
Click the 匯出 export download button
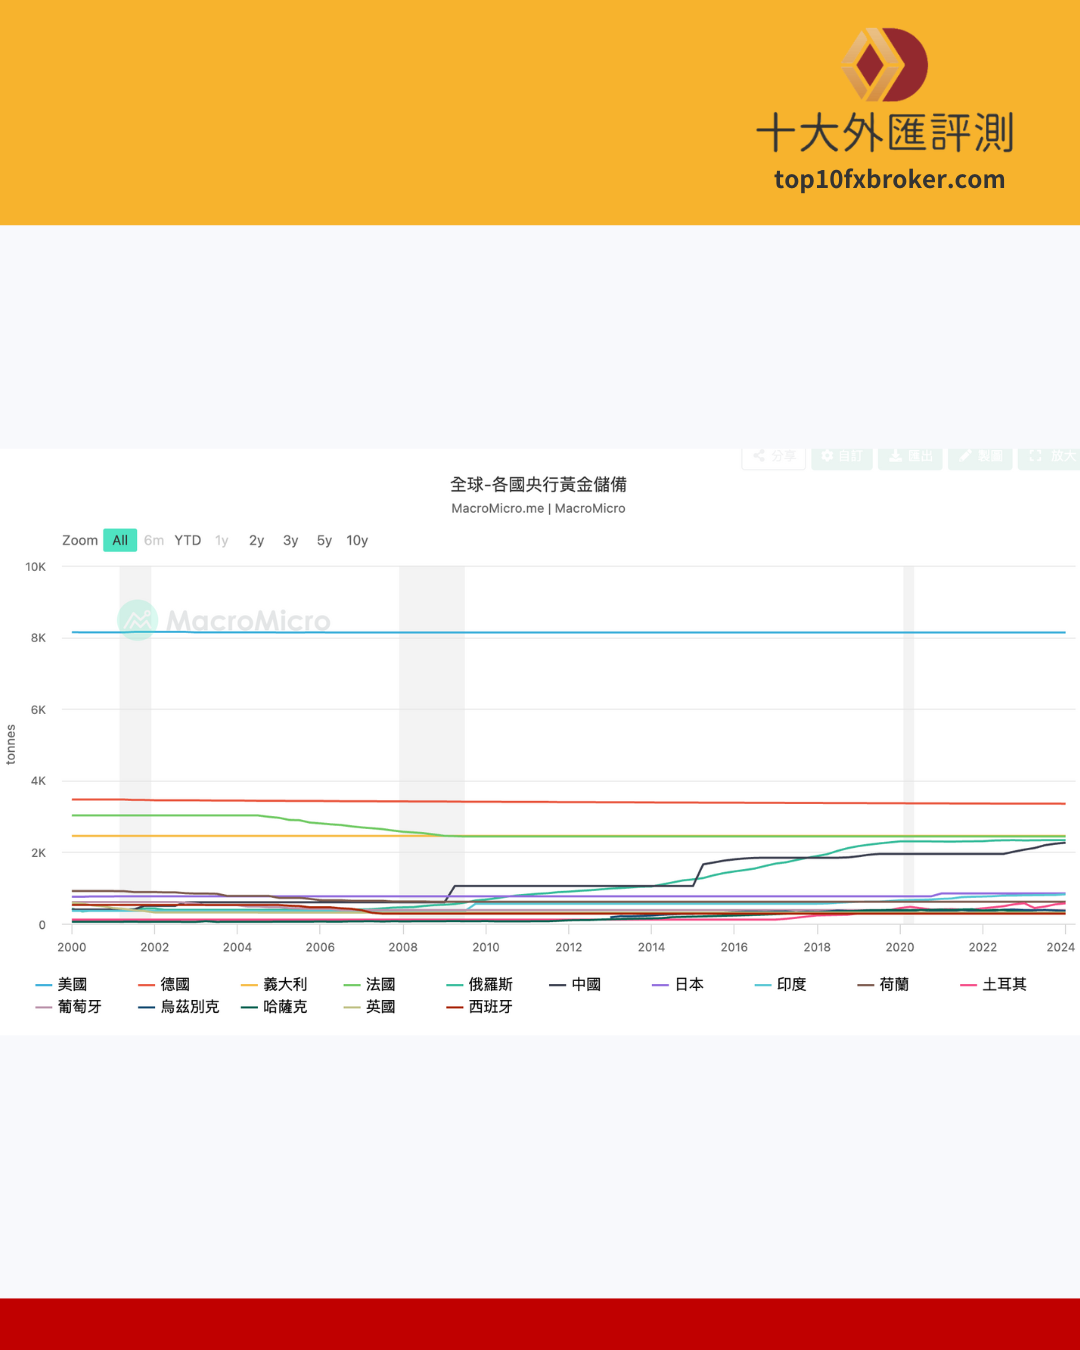pyautogui.click(x=910, y=456)
